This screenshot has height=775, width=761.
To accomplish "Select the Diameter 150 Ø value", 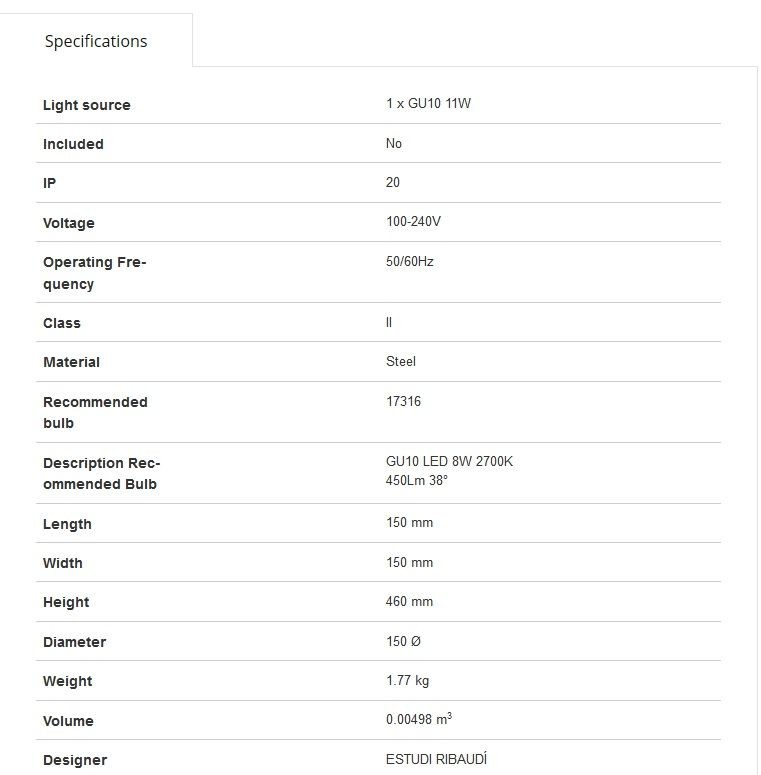I will (403, 642).
